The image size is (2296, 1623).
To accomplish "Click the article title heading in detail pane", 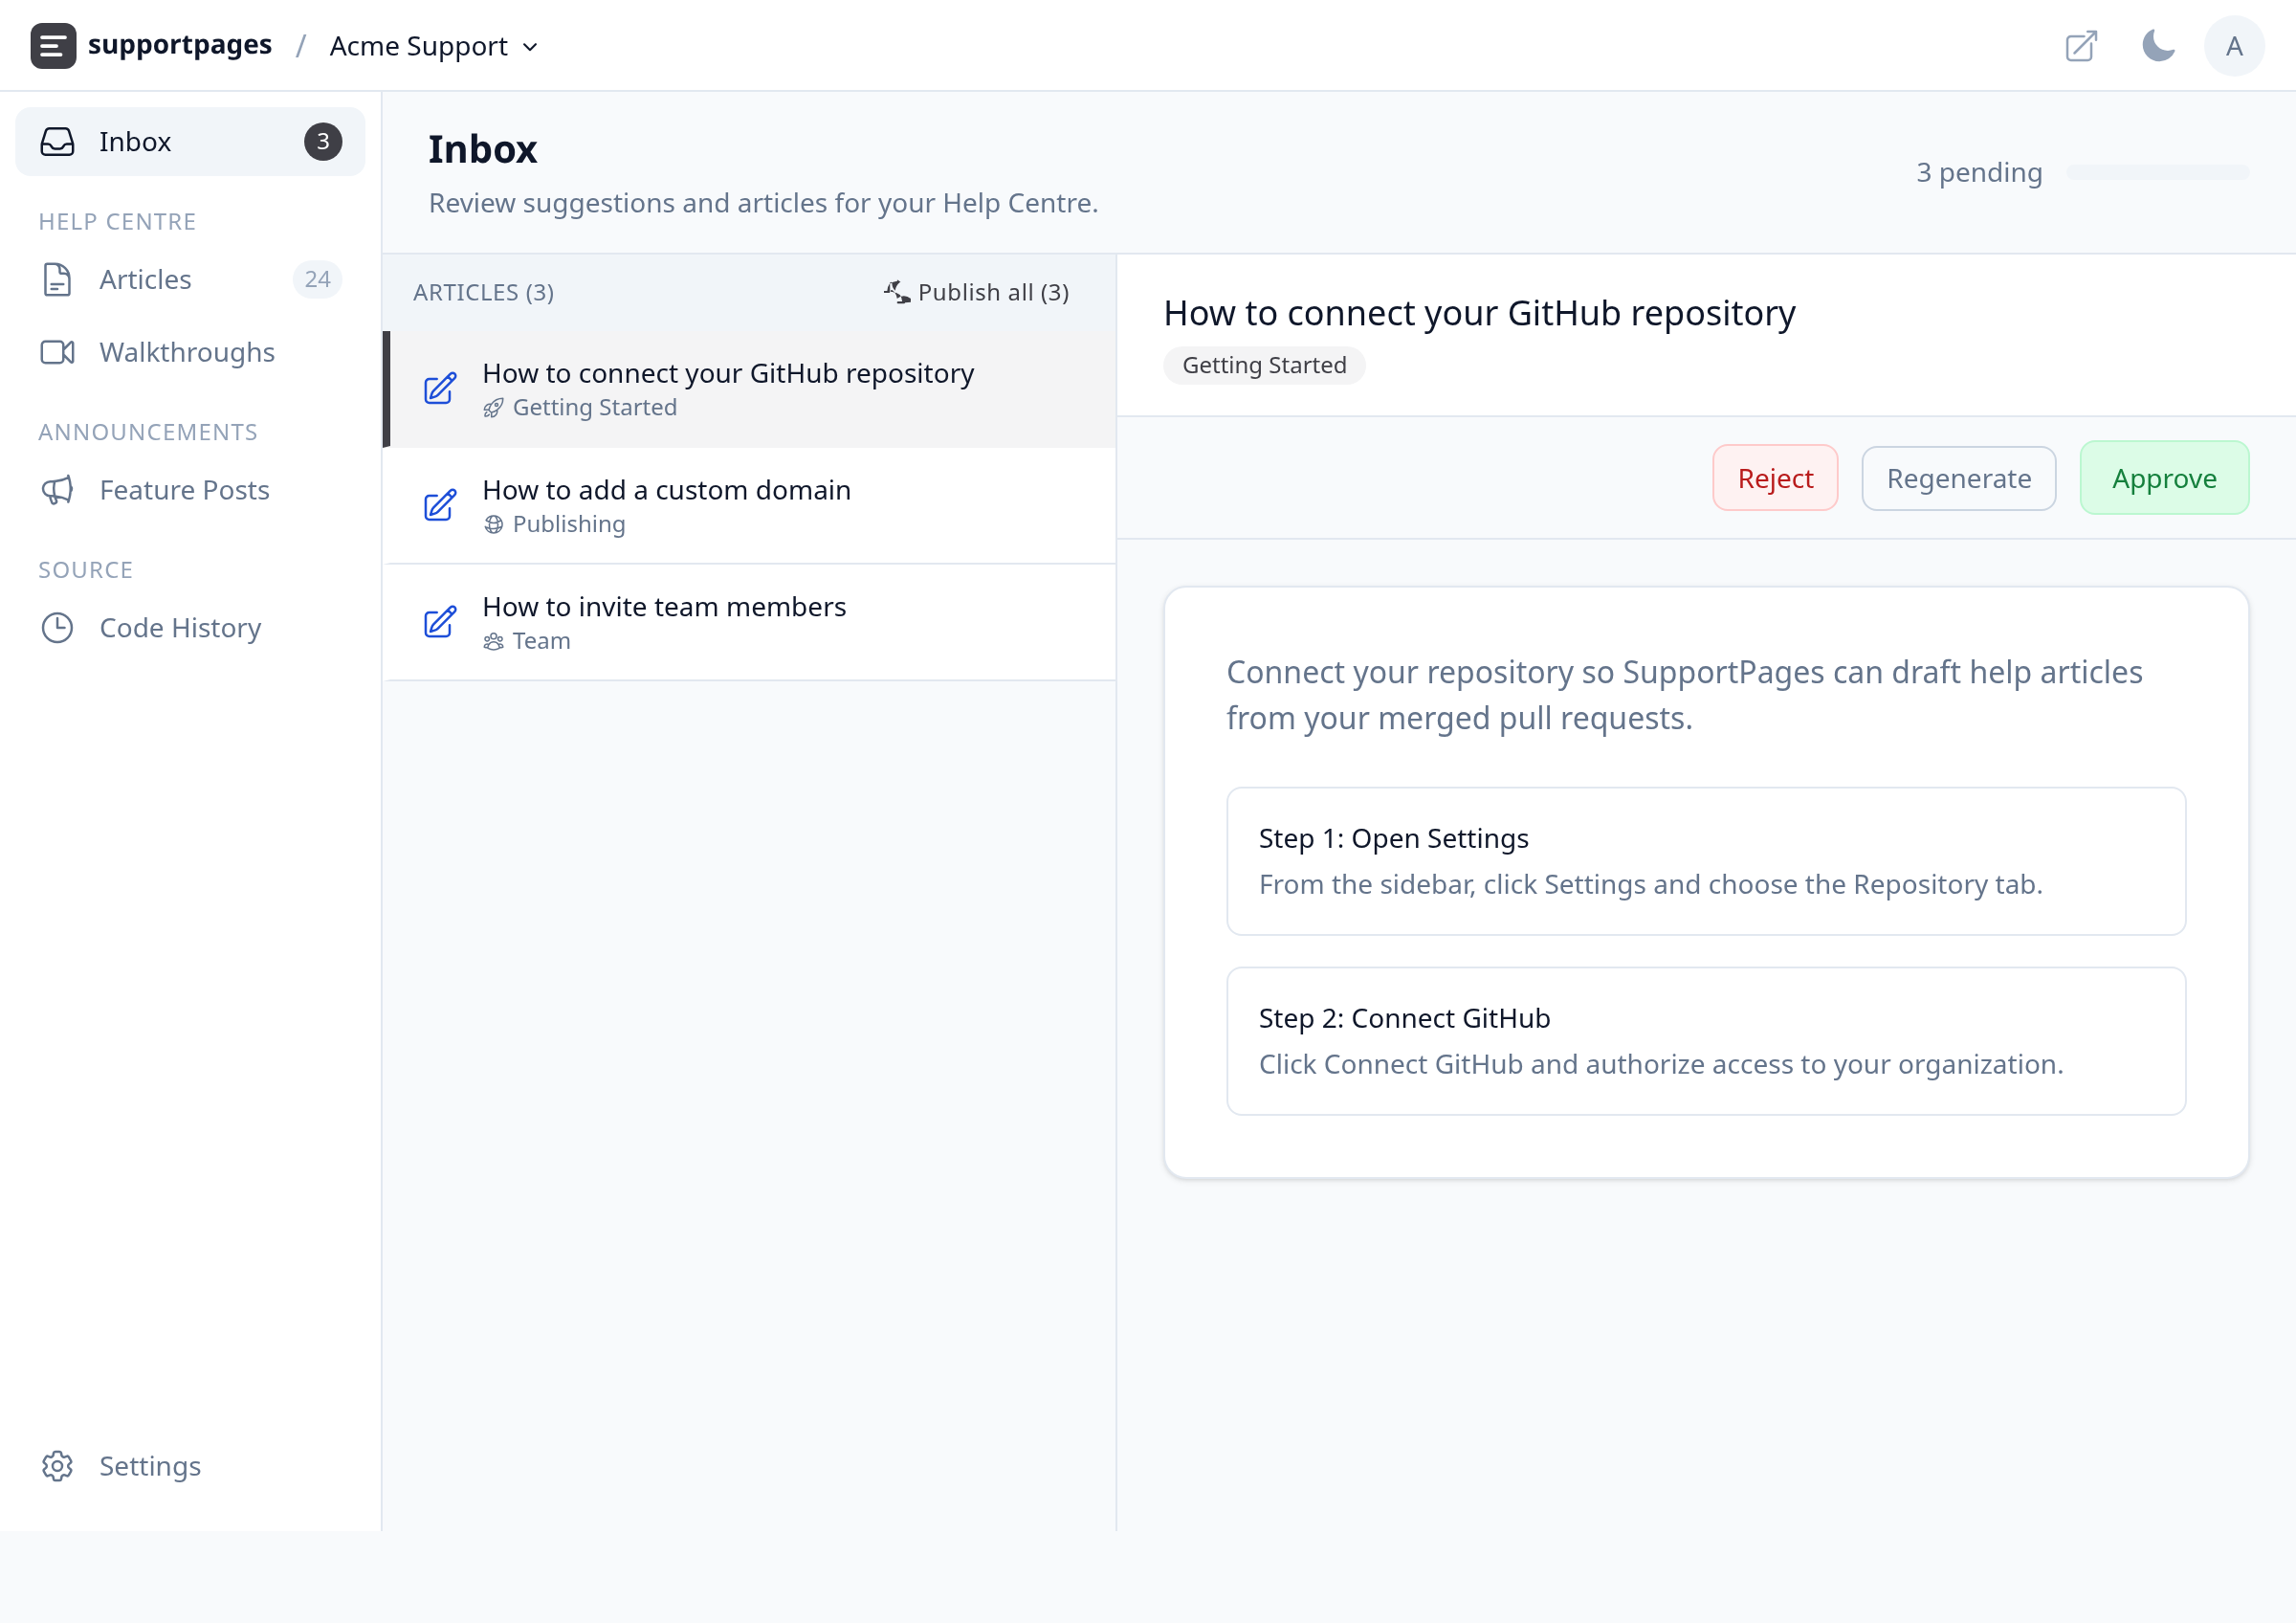I will (1479, 313).
